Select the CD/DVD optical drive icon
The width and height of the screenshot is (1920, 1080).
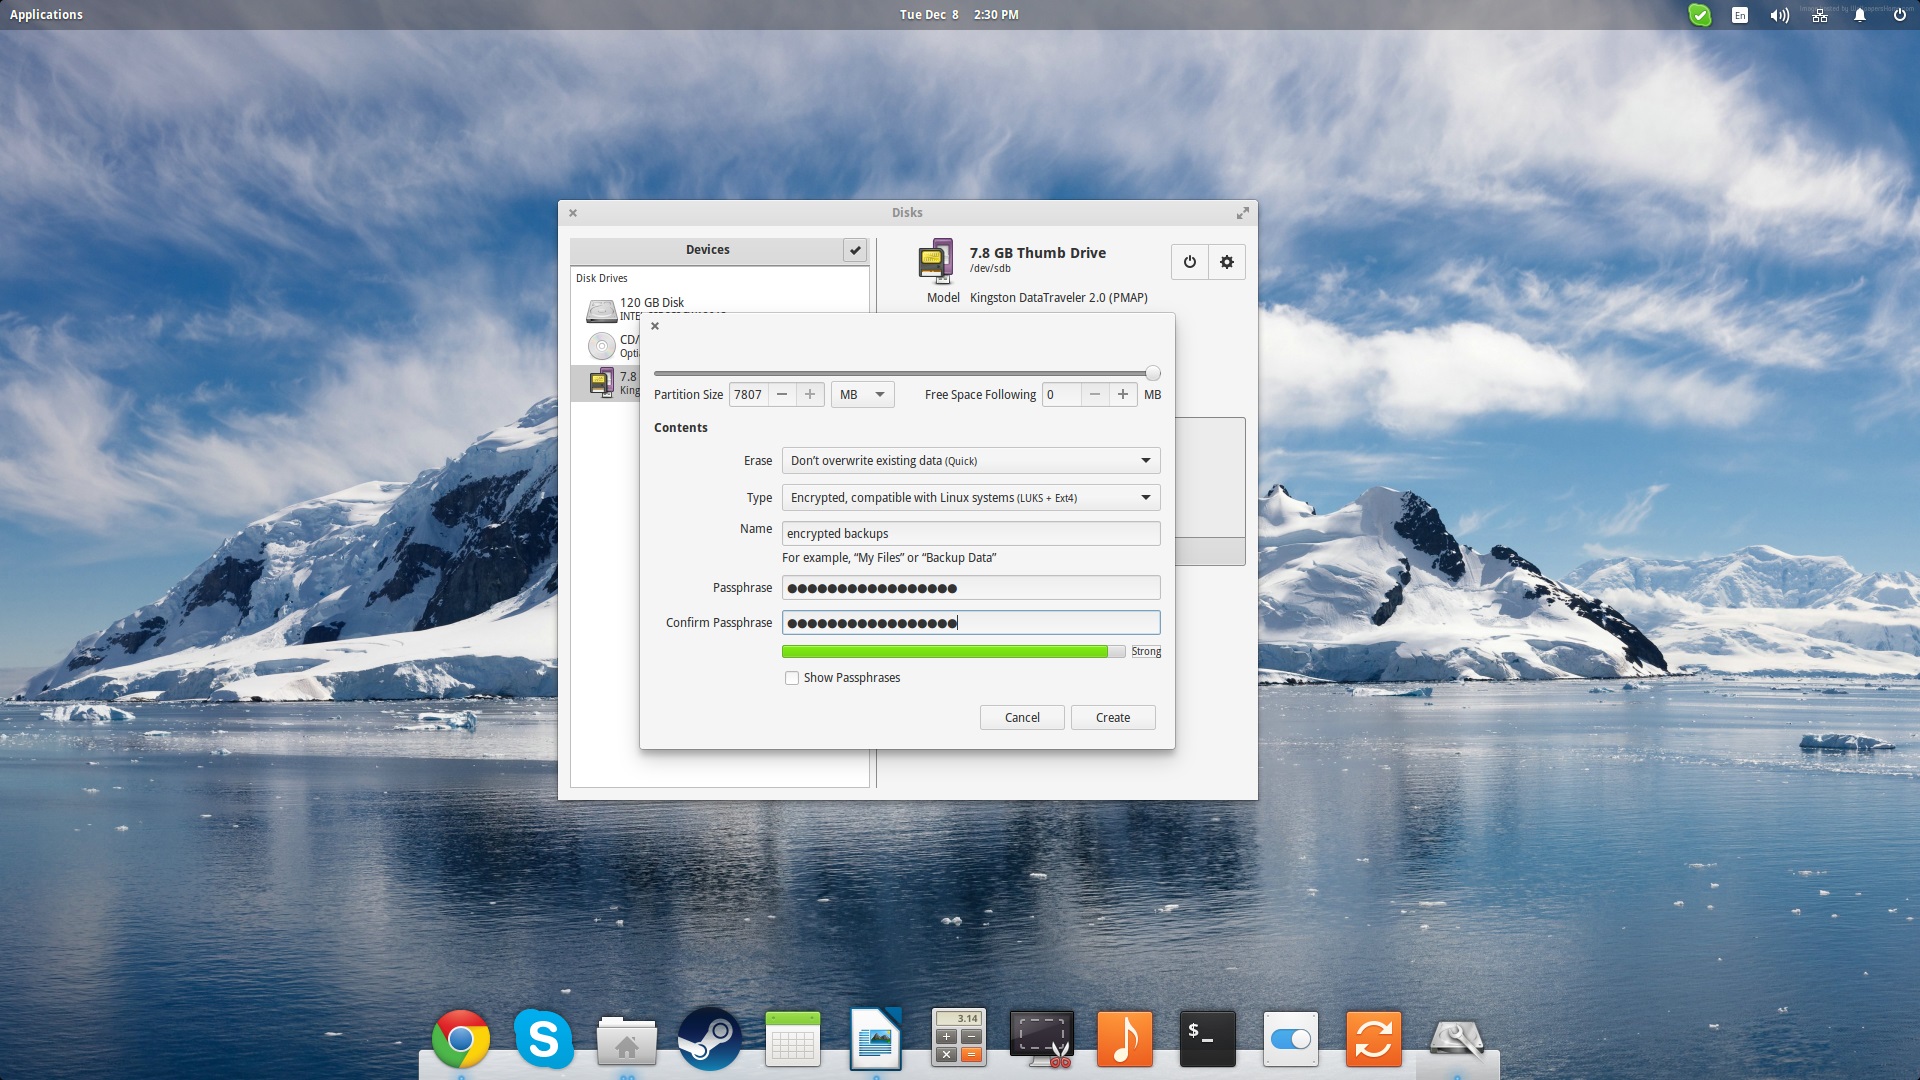tap(601, 346)
